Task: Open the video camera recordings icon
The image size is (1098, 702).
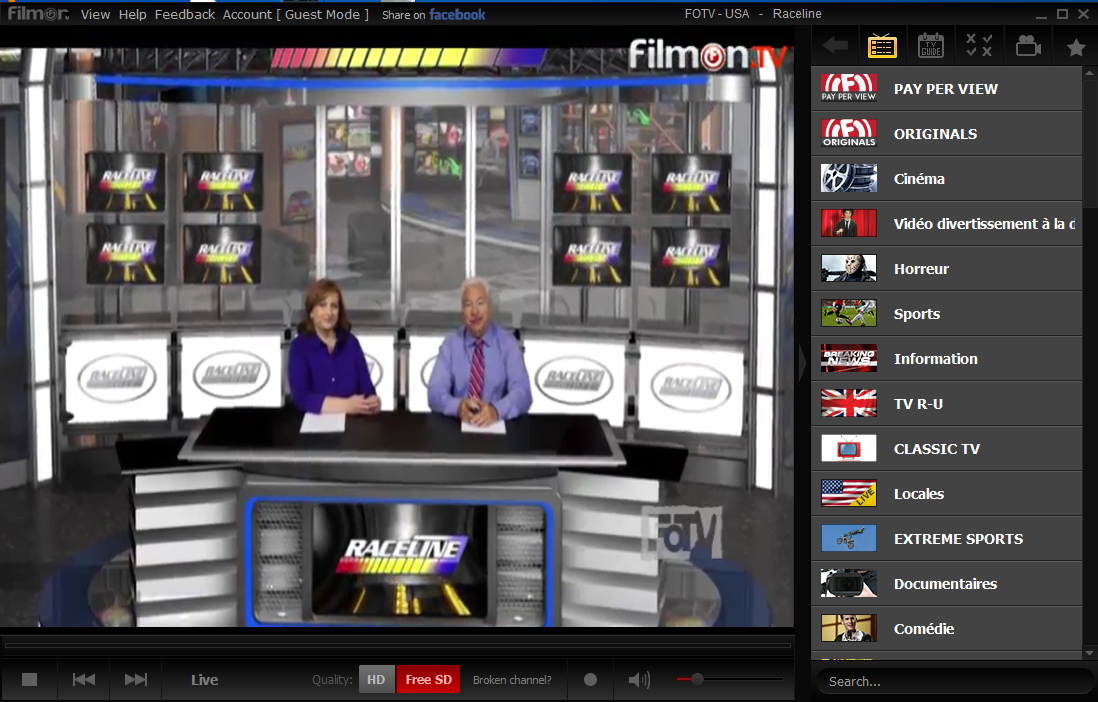Action: [1028, 46]
